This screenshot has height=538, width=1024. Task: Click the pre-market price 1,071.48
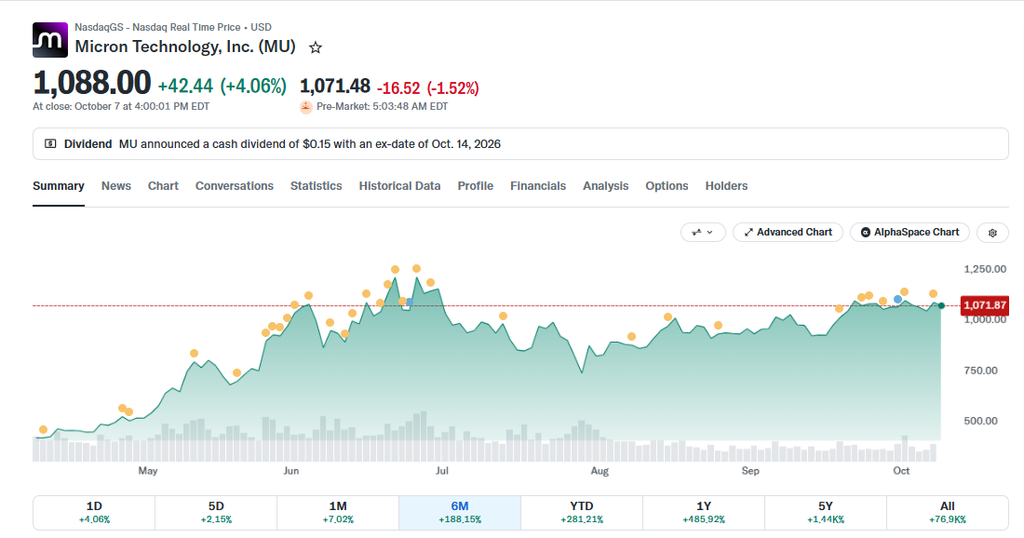click(335, 86)
